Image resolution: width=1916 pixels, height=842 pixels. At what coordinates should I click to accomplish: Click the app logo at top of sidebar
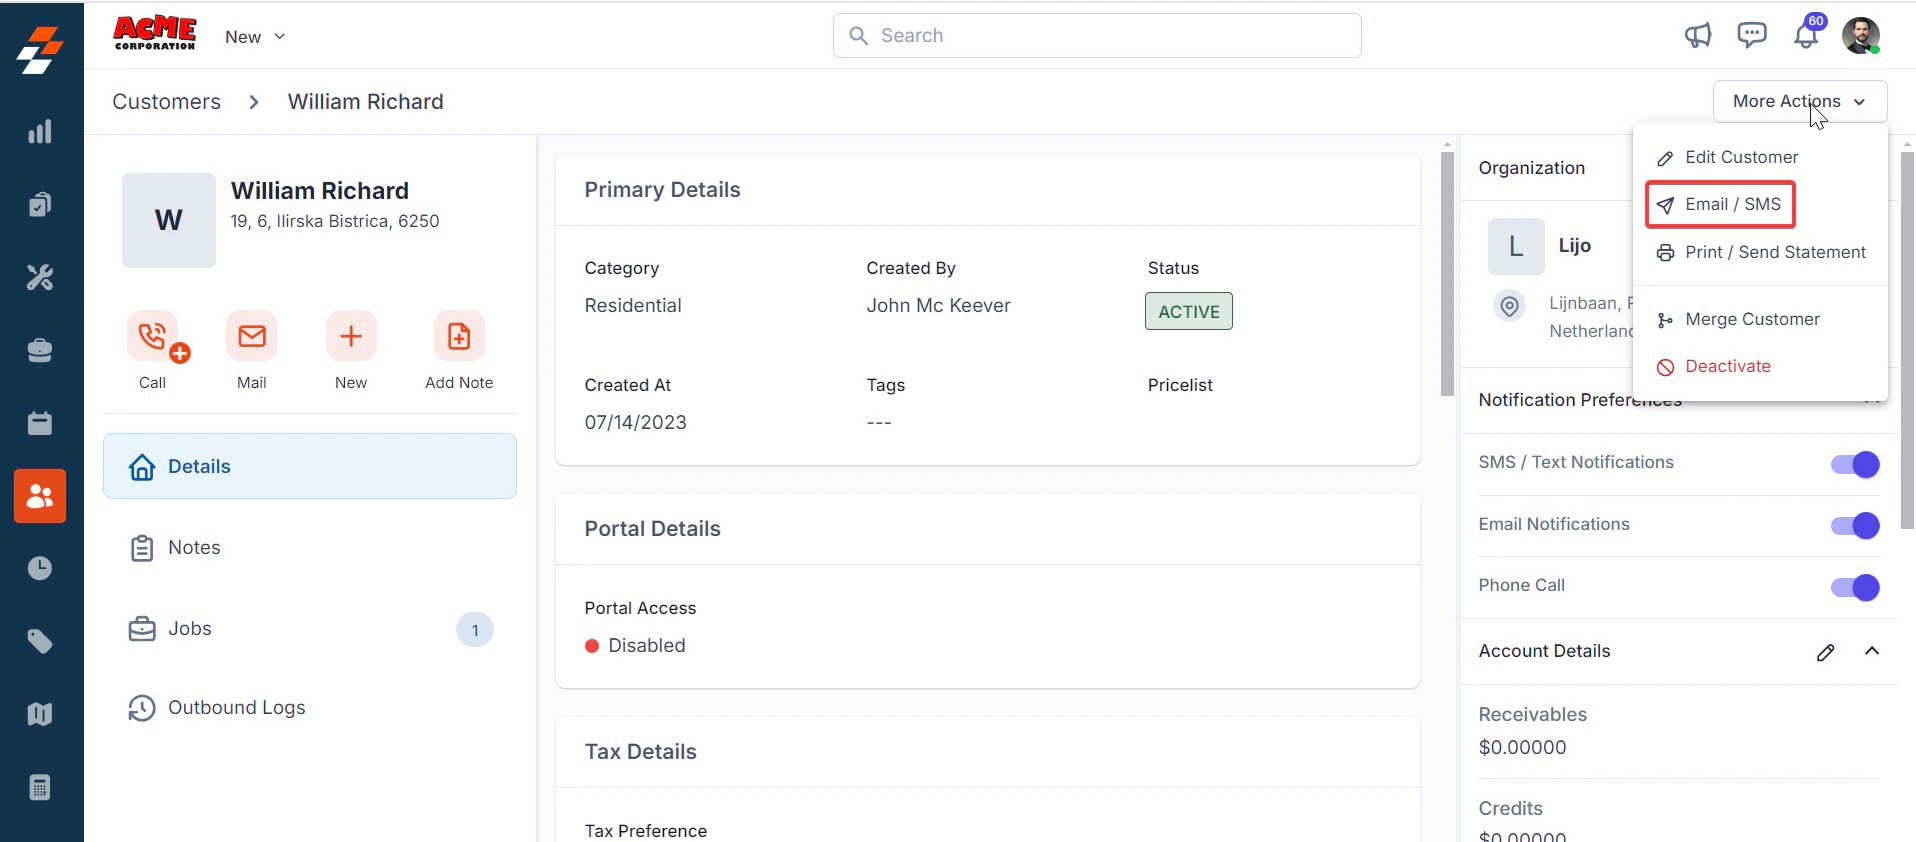(40, 50)
